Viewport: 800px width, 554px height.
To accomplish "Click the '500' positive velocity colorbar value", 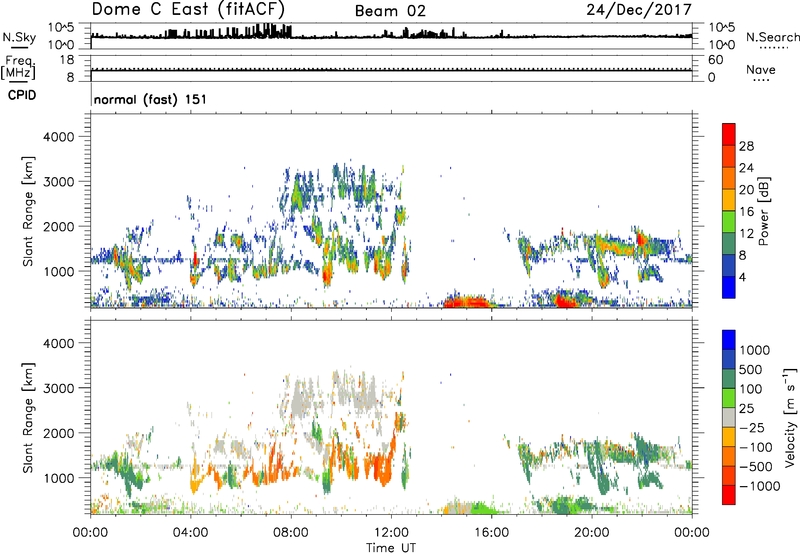I will coord(751,370).
